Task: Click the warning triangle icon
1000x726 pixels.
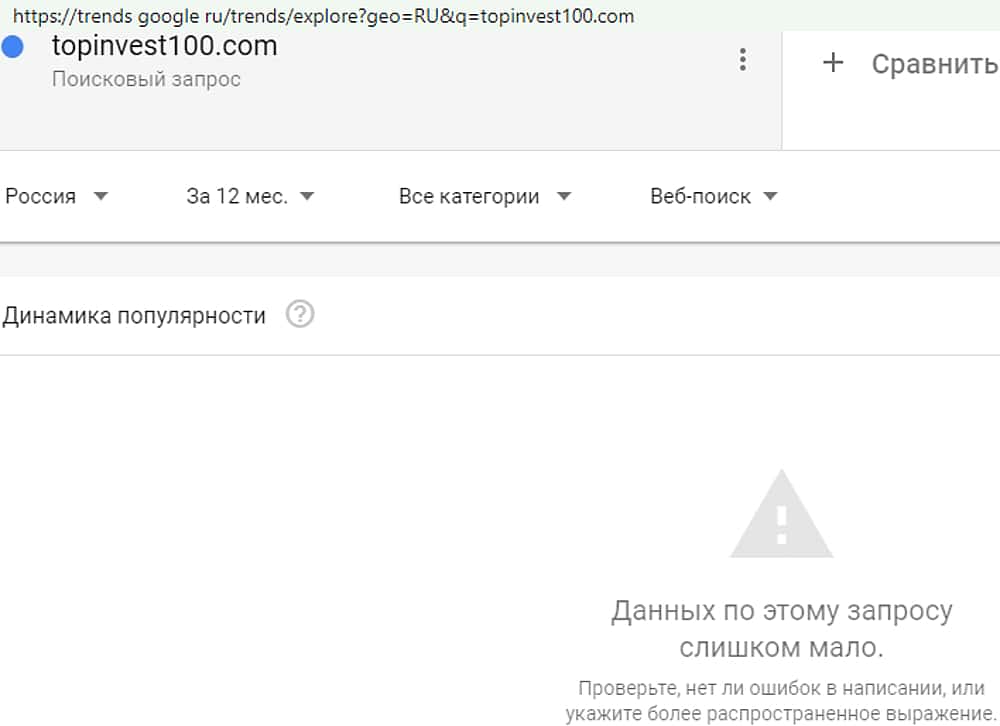Action: (x=781, y=514)
